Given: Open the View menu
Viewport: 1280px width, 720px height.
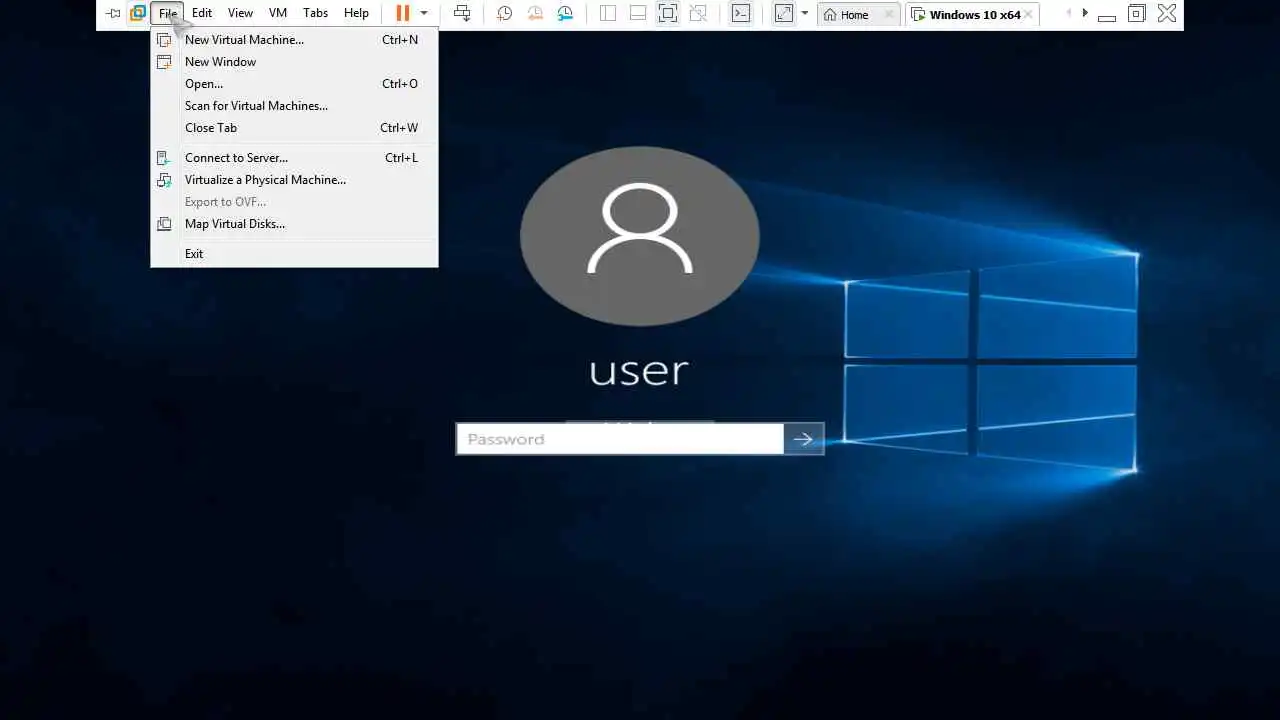Looking at the screenshot, I should (240, 13).
